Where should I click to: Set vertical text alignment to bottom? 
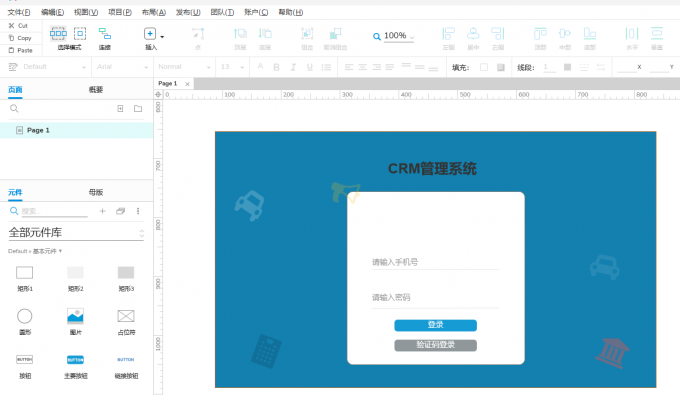(433, 68)
